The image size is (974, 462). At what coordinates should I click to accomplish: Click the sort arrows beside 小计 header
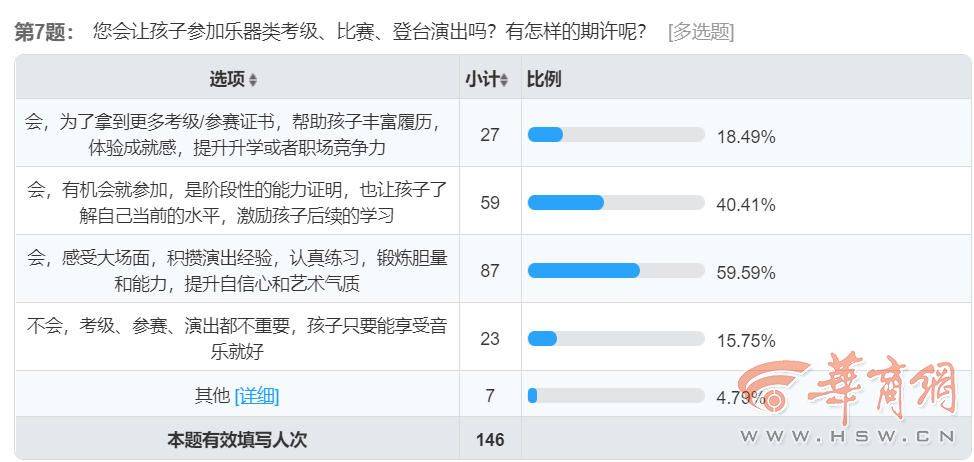pos(504,79)
